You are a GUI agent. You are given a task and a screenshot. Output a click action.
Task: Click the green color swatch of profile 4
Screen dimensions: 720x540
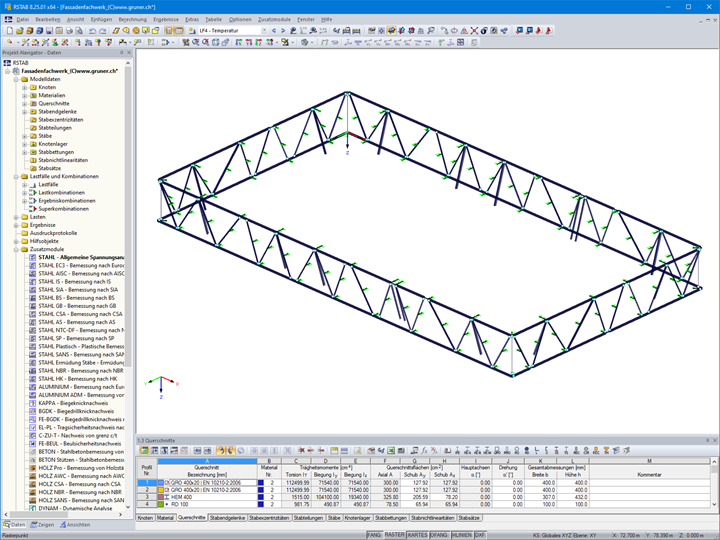point(161,504)
